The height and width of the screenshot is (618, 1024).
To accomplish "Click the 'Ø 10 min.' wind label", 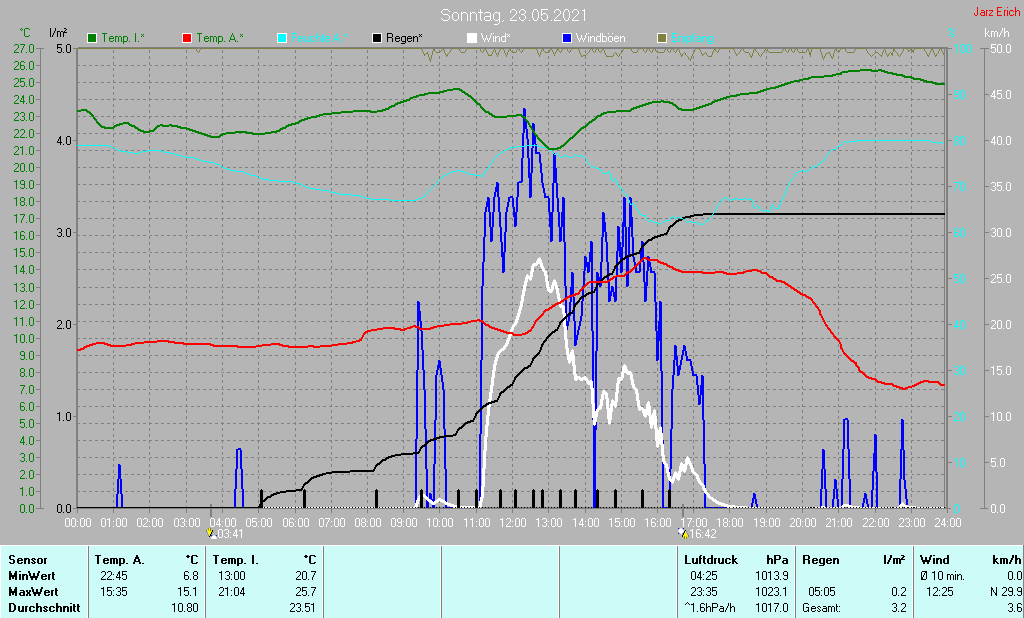I will [942, 576].
